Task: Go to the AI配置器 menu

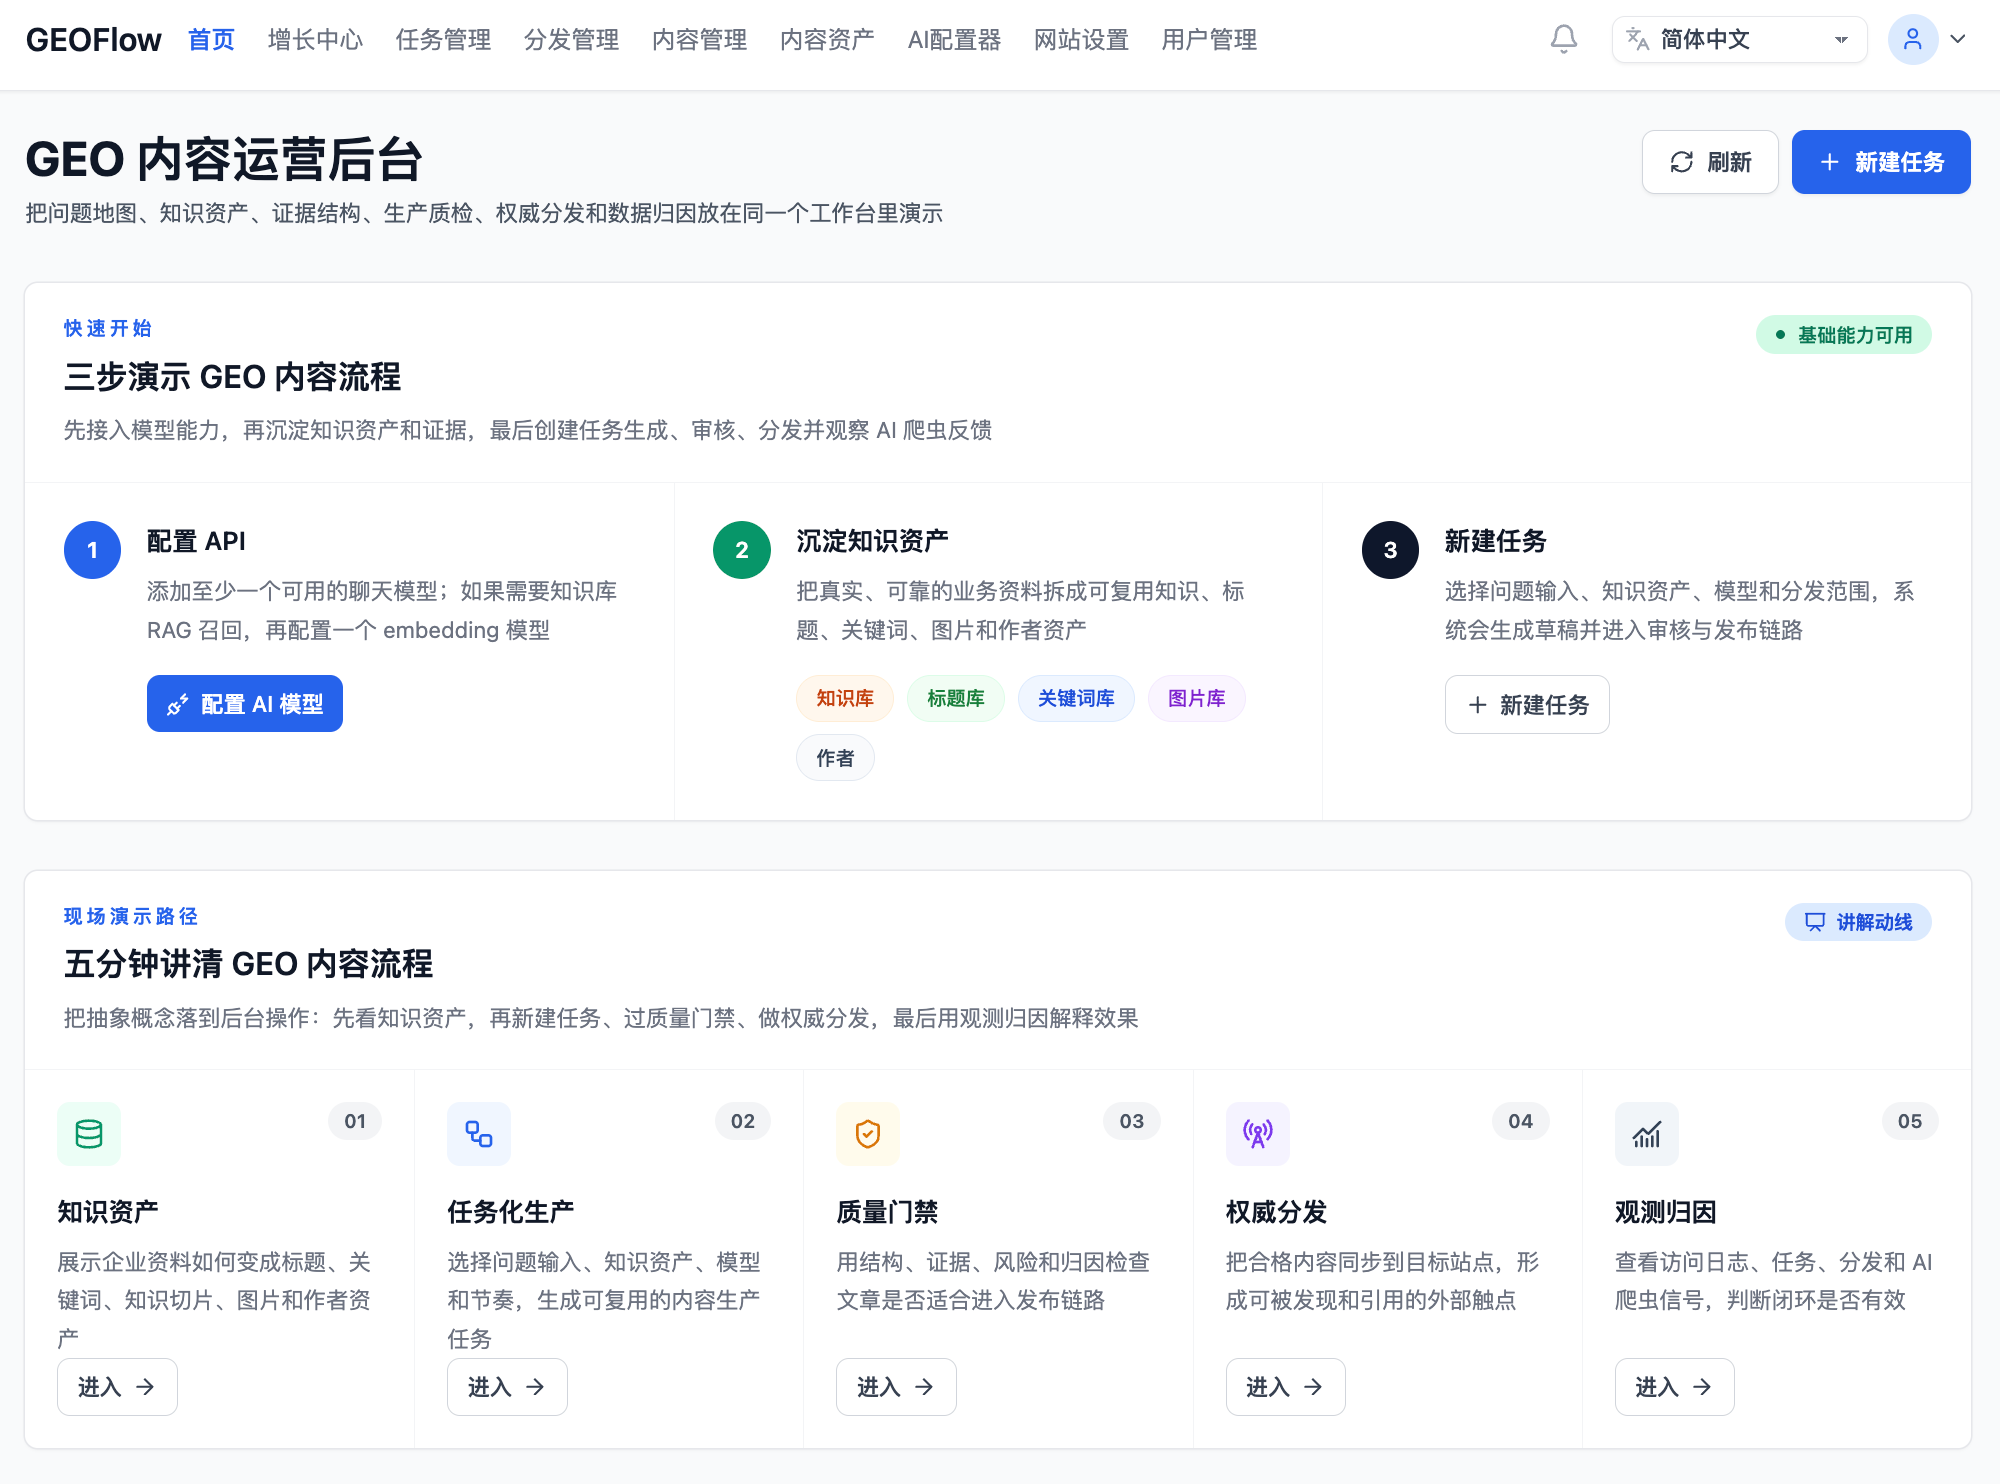Action: (x=954, y=40)
